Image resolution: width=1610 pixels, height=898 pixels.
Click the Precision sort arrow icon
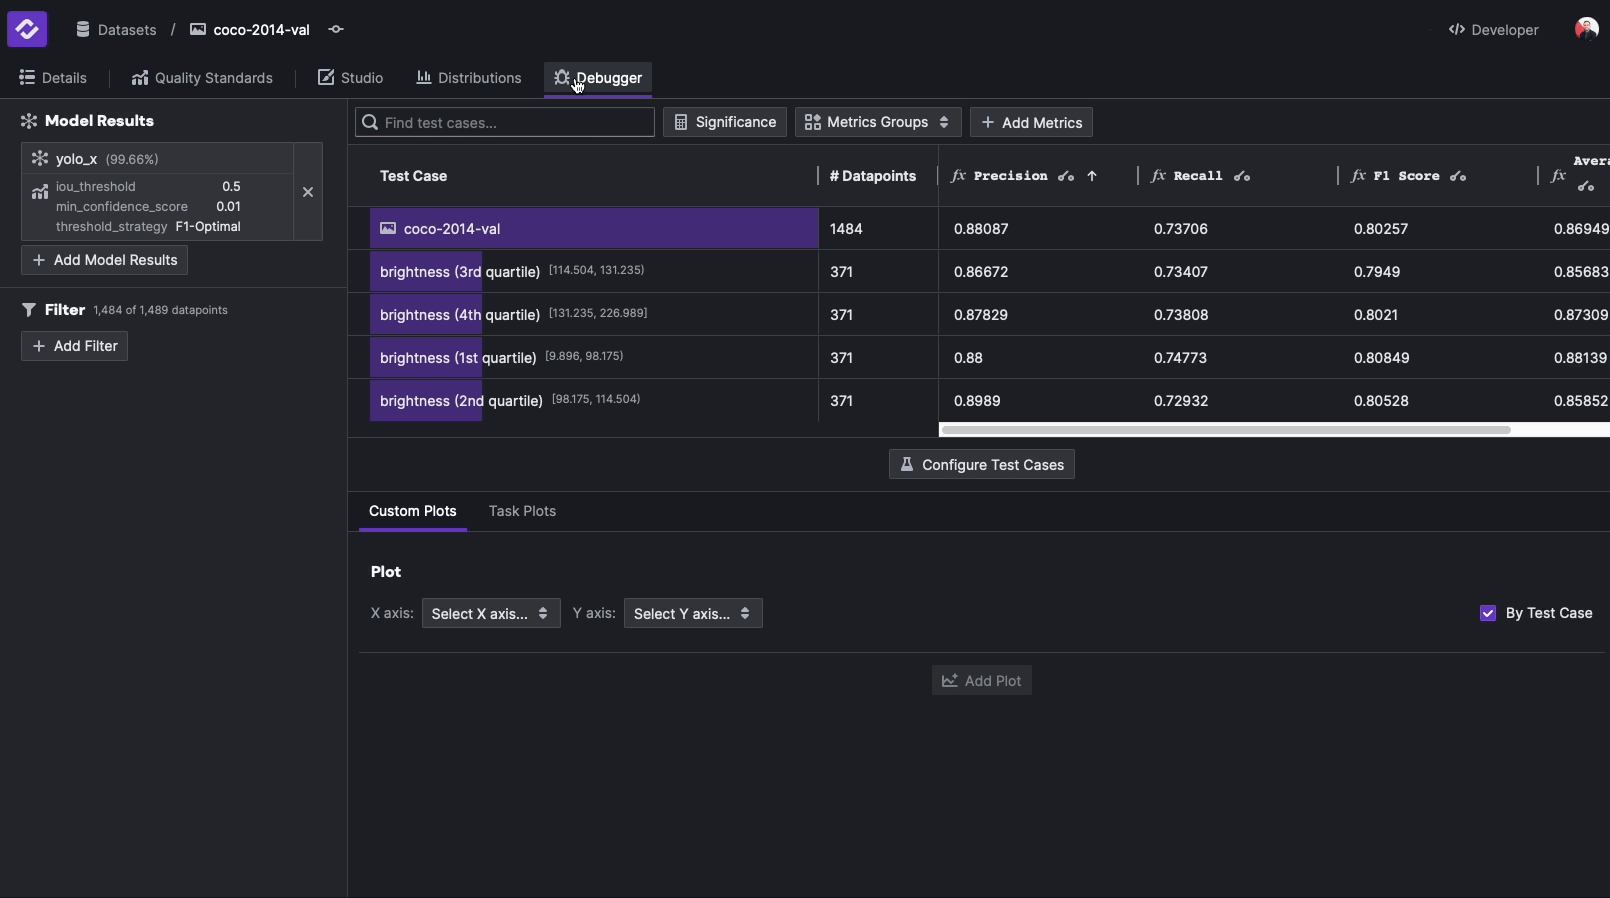1092,177
